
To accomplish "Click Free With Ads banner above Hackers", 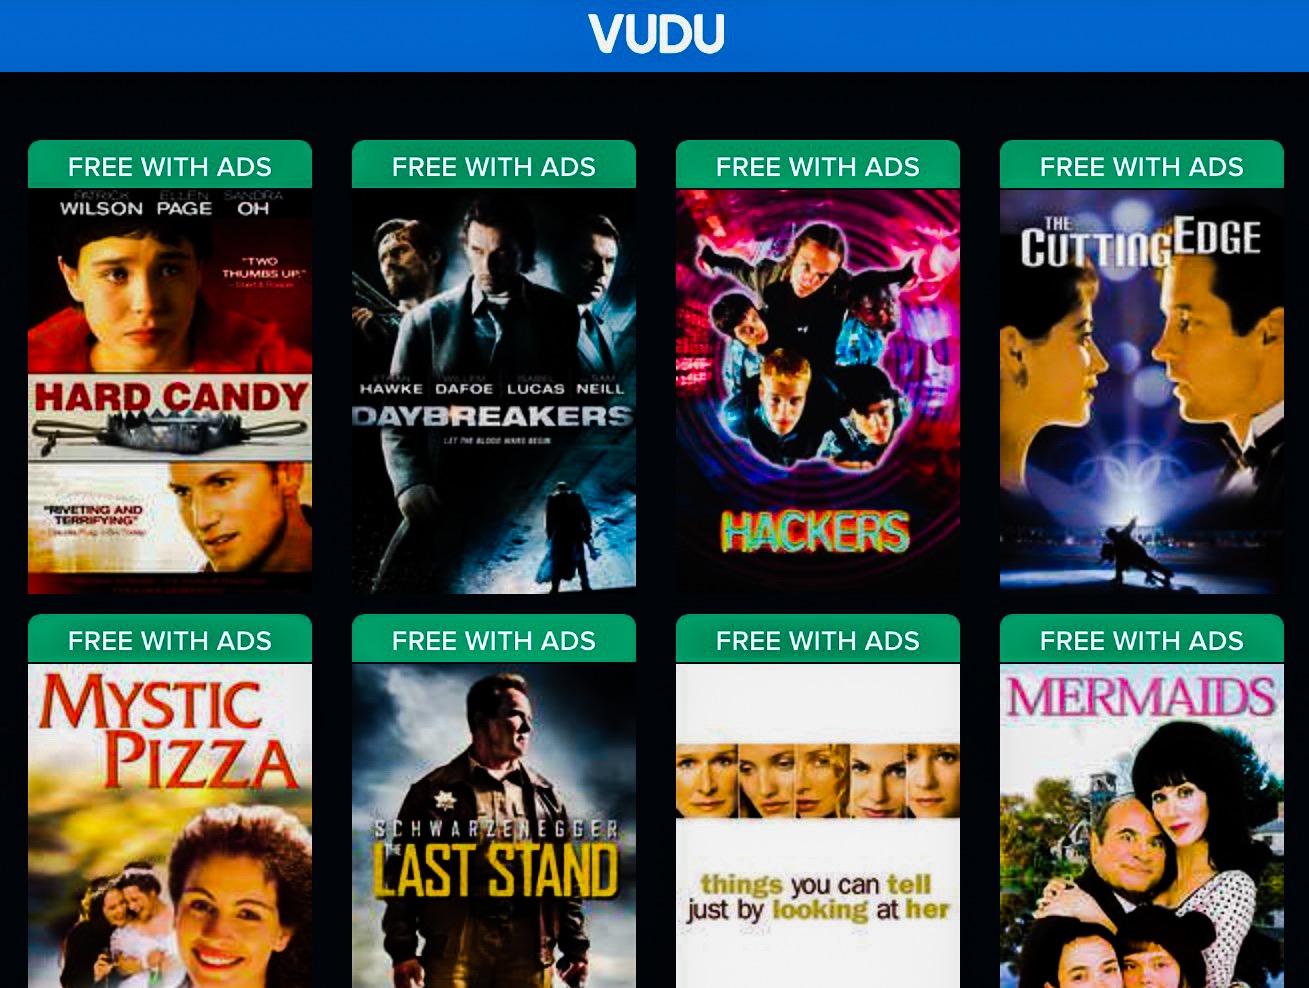I will click(818, 165).
